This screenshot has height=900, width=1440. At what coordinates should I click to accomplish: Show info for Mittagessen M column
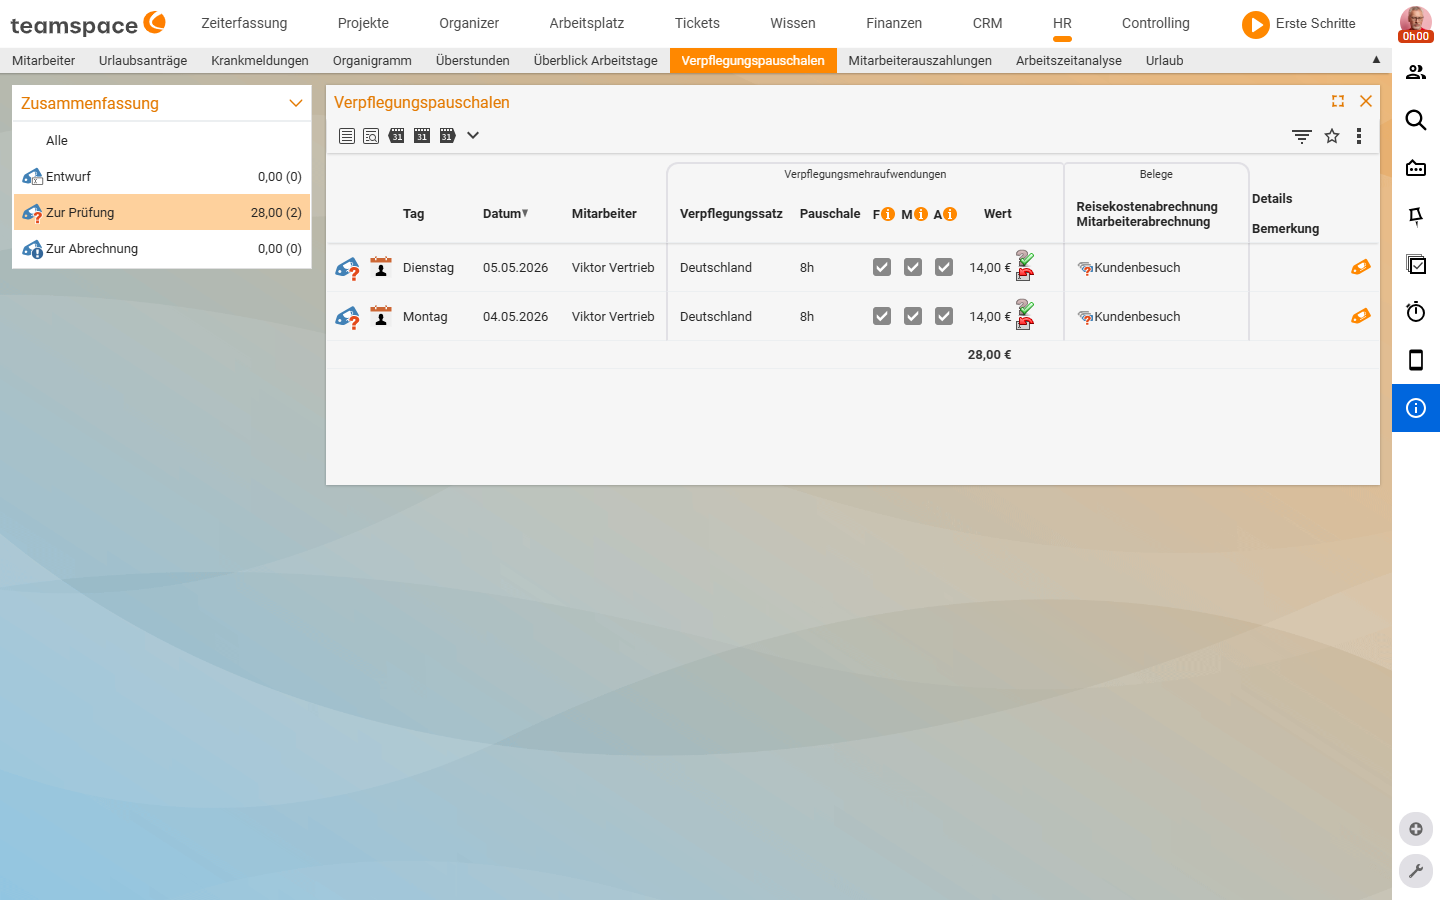[x=921, y=214]
